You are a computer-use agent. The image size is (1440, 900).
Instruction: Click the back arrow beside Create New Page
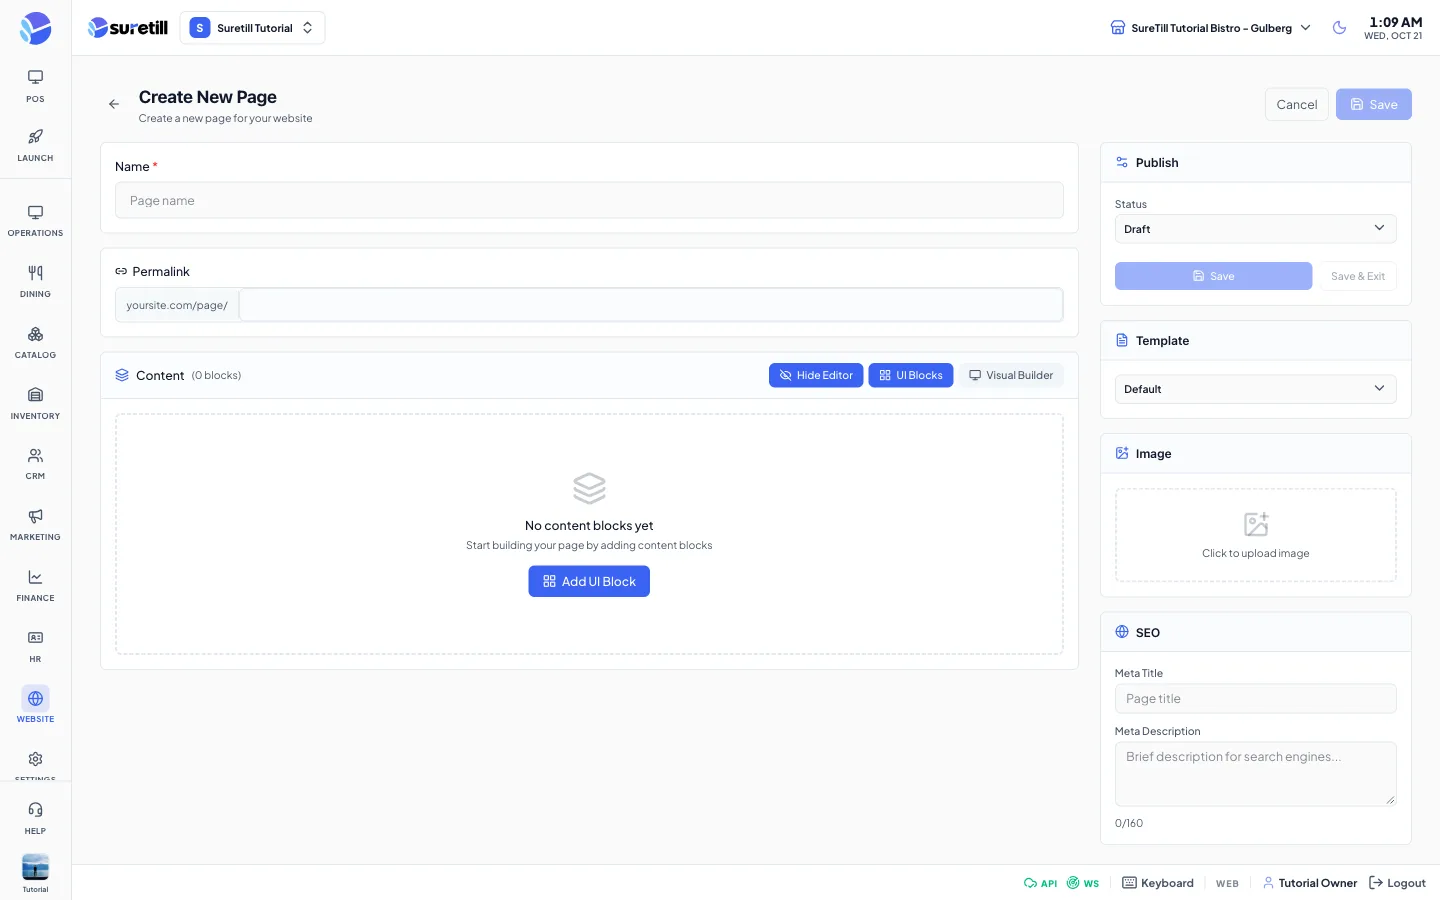tap(114, 104)
